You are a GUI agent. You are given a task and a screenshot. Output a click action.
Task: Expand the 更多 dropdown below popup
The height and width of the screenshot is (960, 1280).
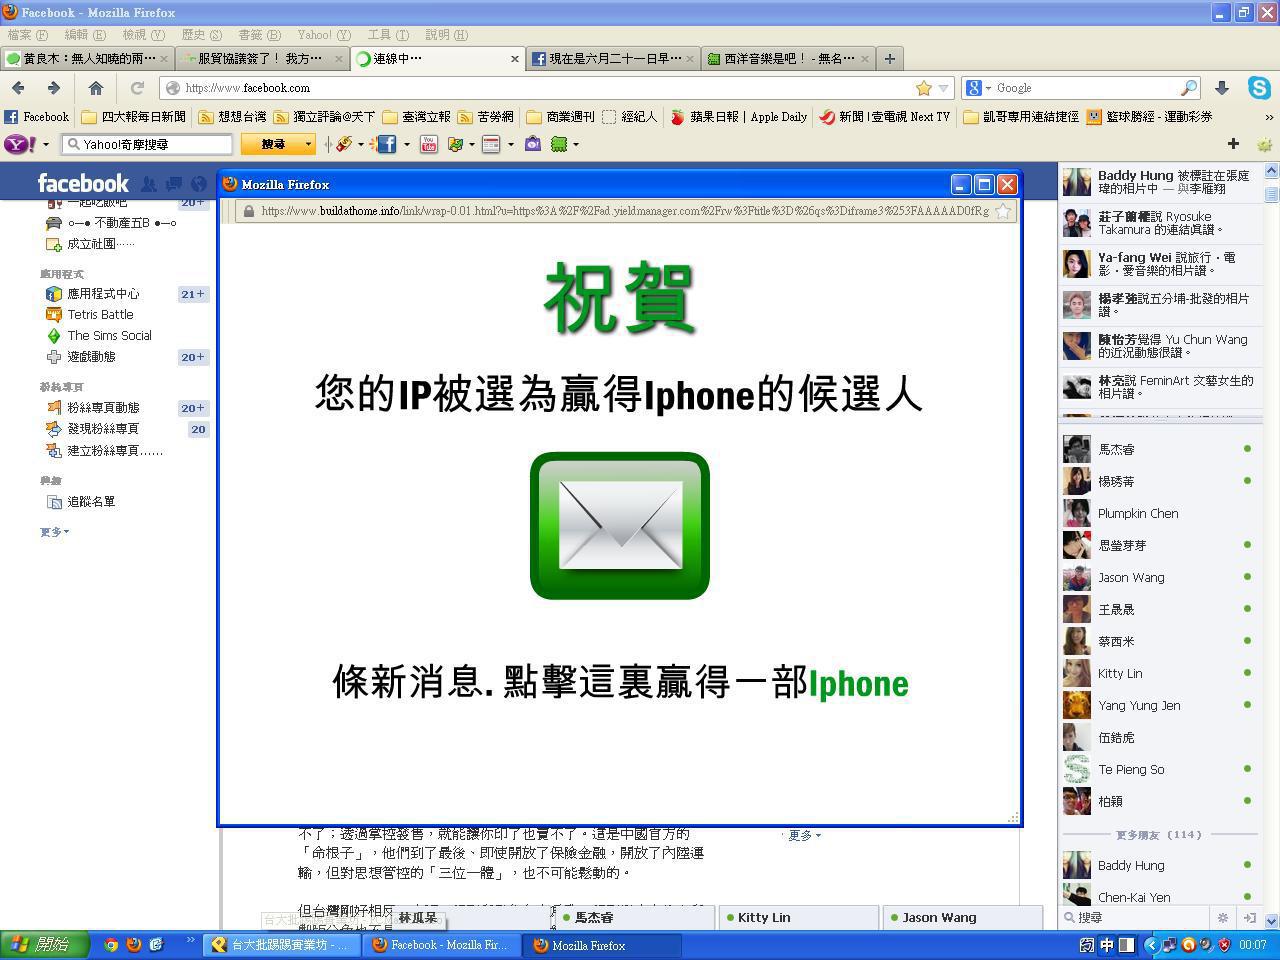tap(804, 835)
